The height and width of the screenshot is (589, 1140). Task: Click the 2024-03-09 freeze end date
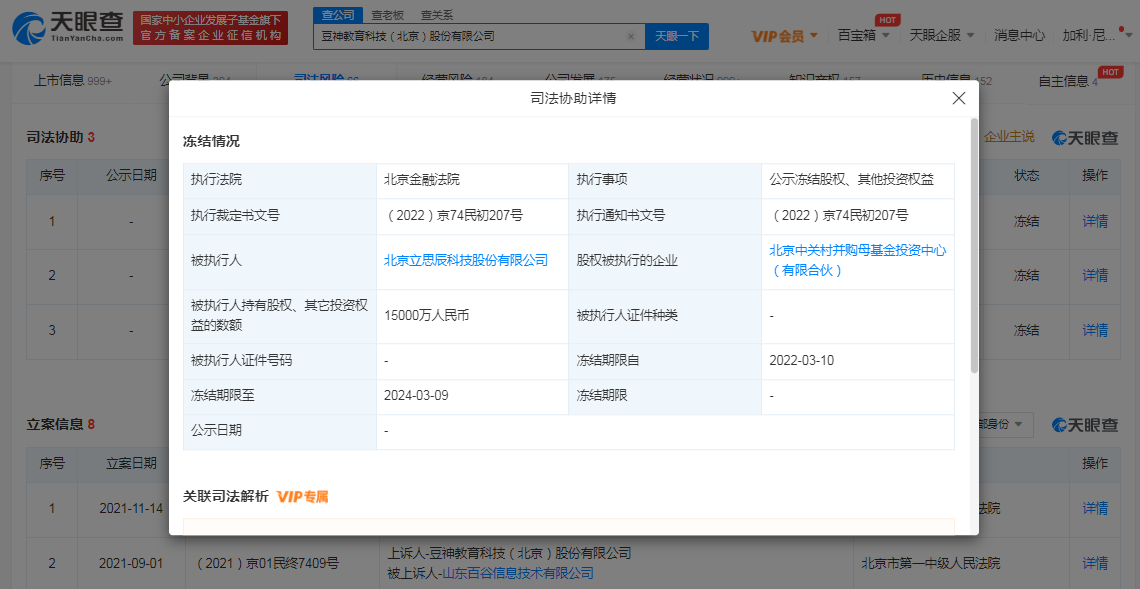[x=417, y=396]
